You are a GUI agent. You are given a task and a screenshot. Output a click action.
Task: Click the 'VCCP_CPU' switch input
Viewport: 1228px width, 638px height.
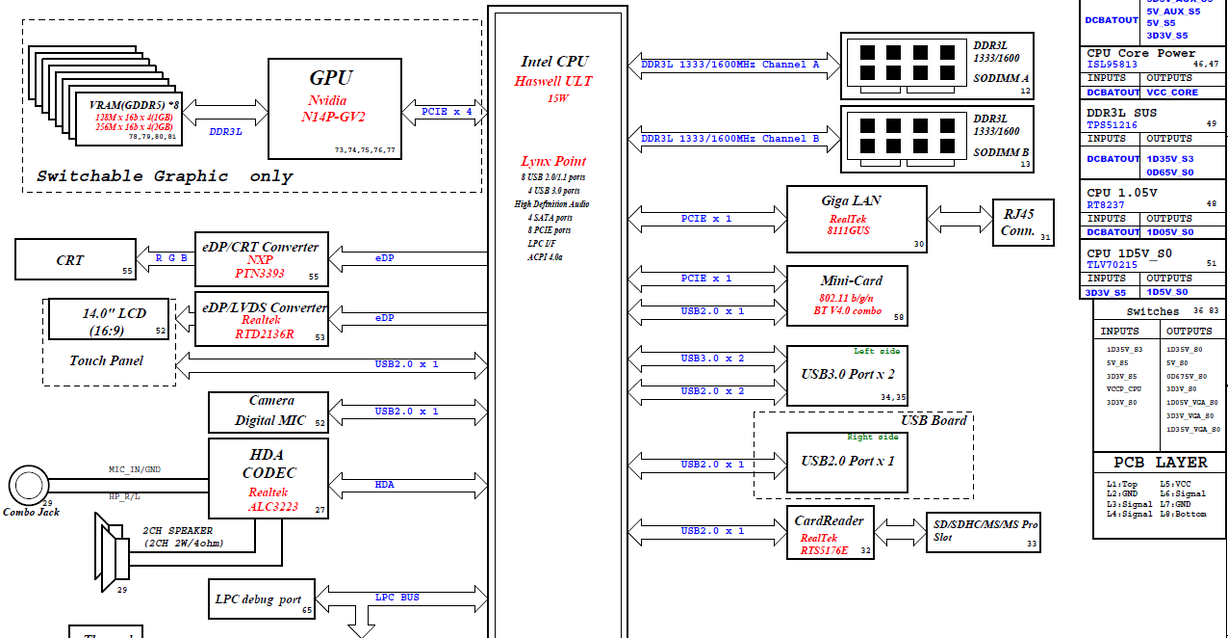(x=1124, y=389)
